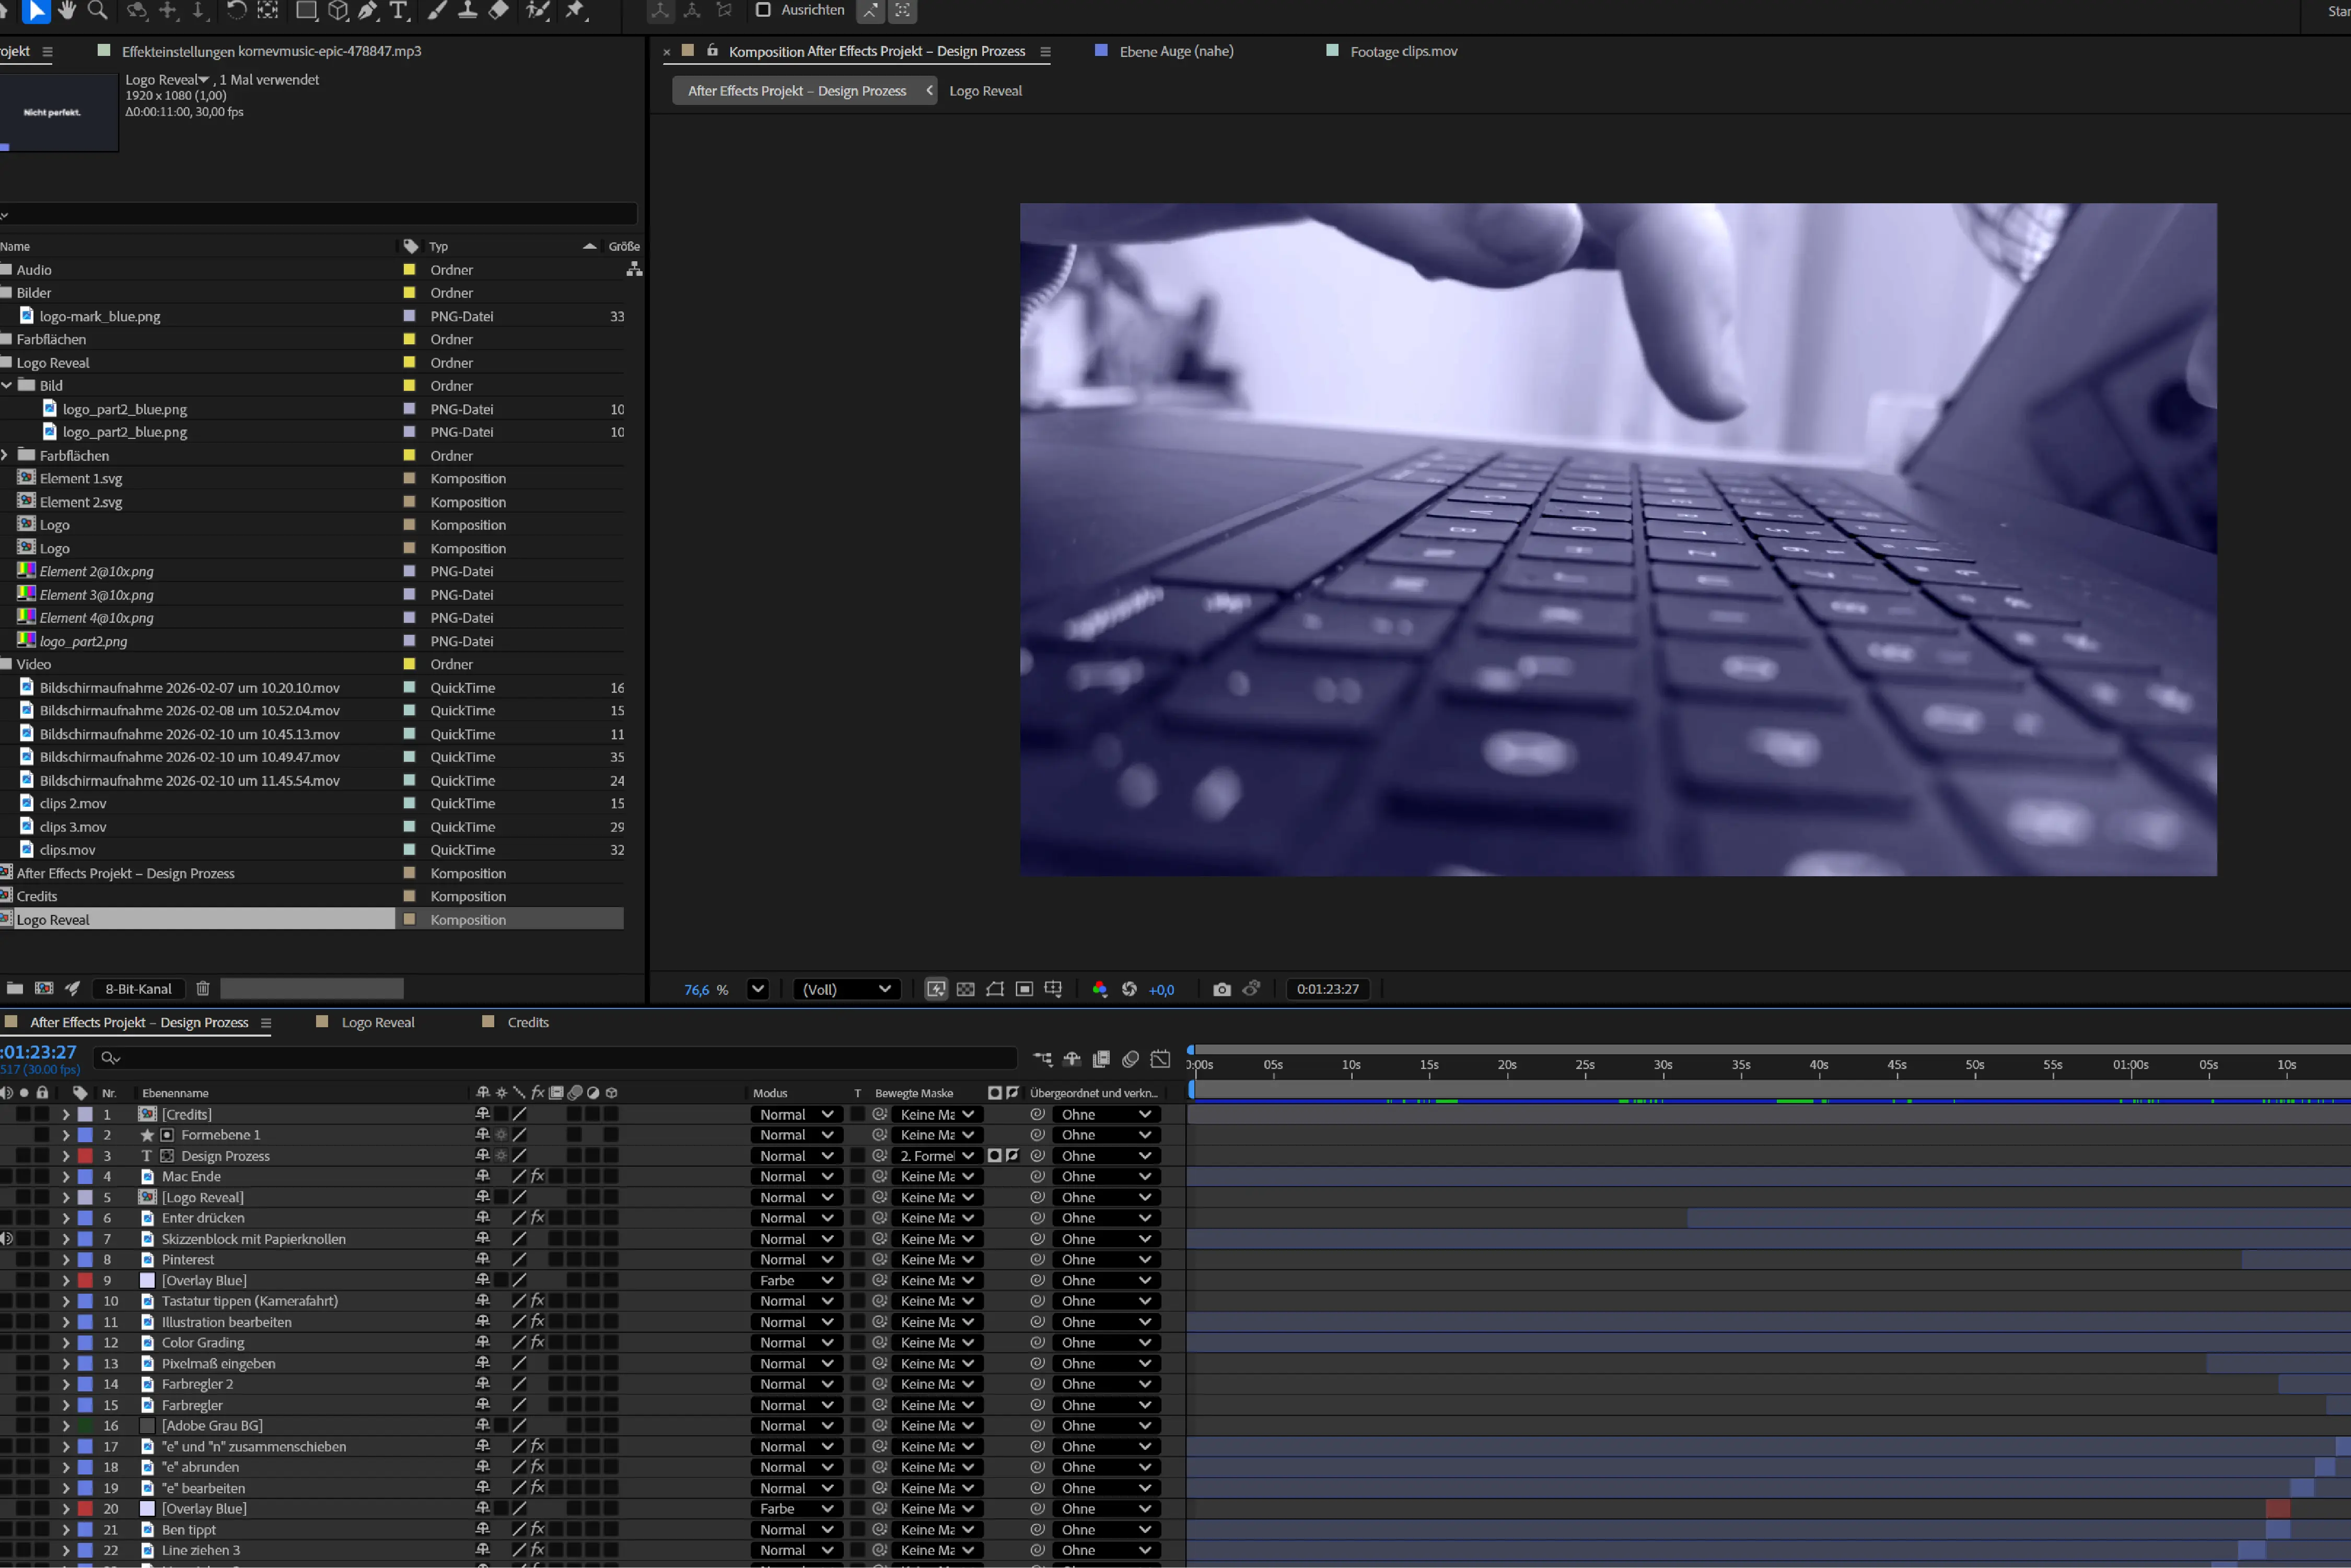Delete selected project item trash icon
2351x1568 pixels.
click(203, 989)
